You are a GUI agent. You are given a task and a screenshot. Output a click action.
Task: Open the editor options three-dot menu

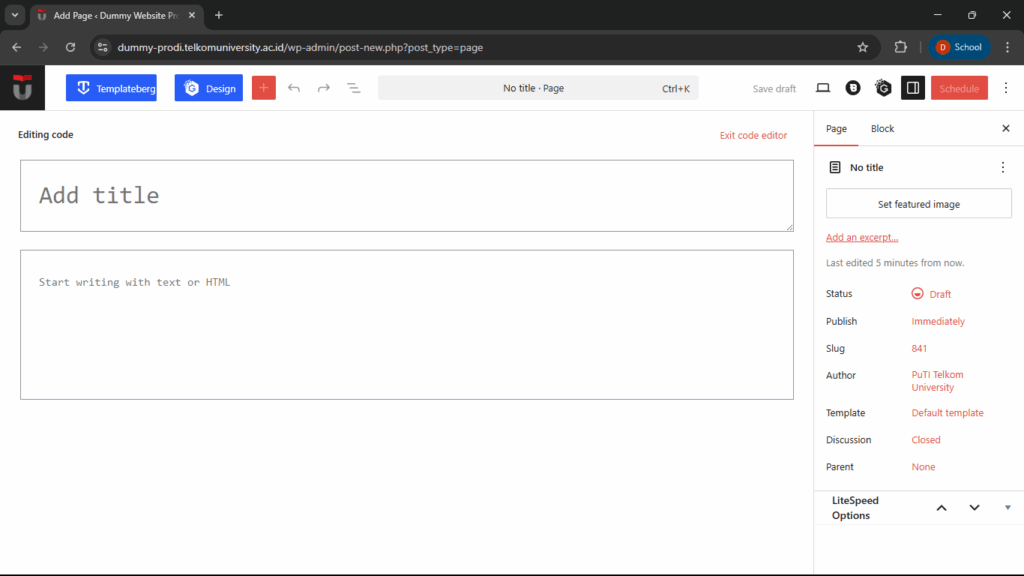click(x=1006, y=88)
